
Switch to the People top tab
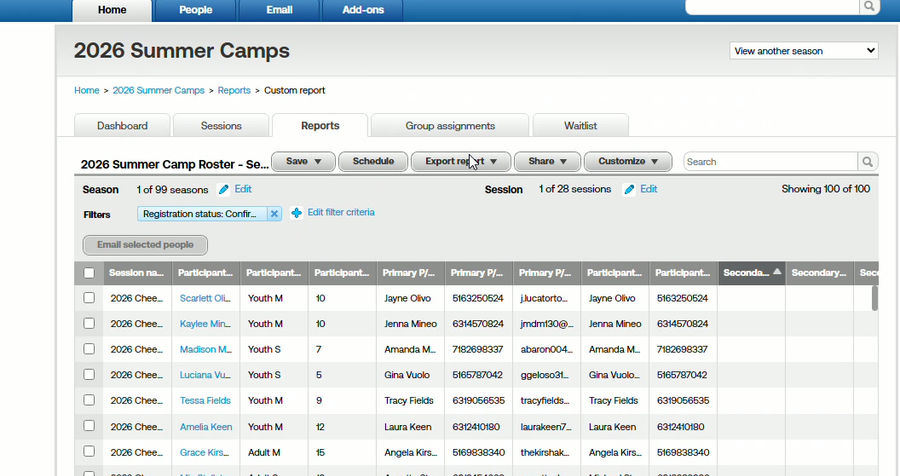coord(196,10)
